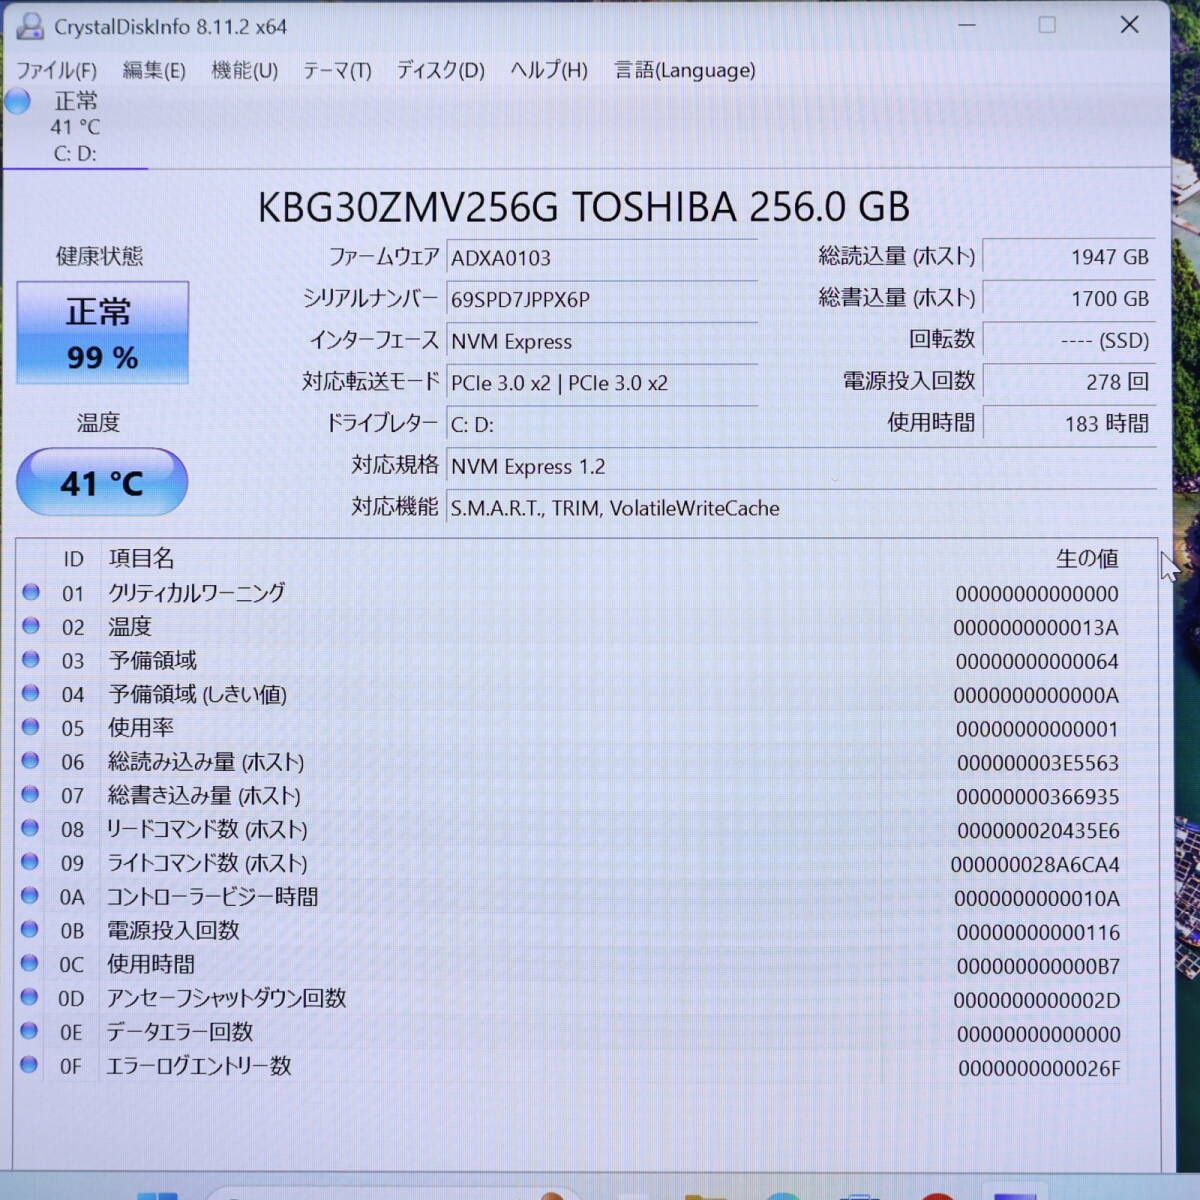The image size is (1200, 1200).
Task: Click status dot for 07 総書き込み量 row
Action: click(x=31, y=794)
